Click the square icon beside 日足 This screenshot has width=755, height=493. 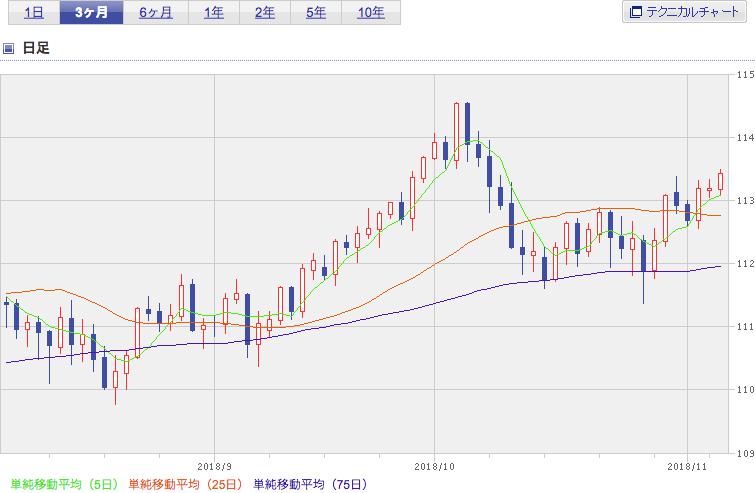click(8, 48)
